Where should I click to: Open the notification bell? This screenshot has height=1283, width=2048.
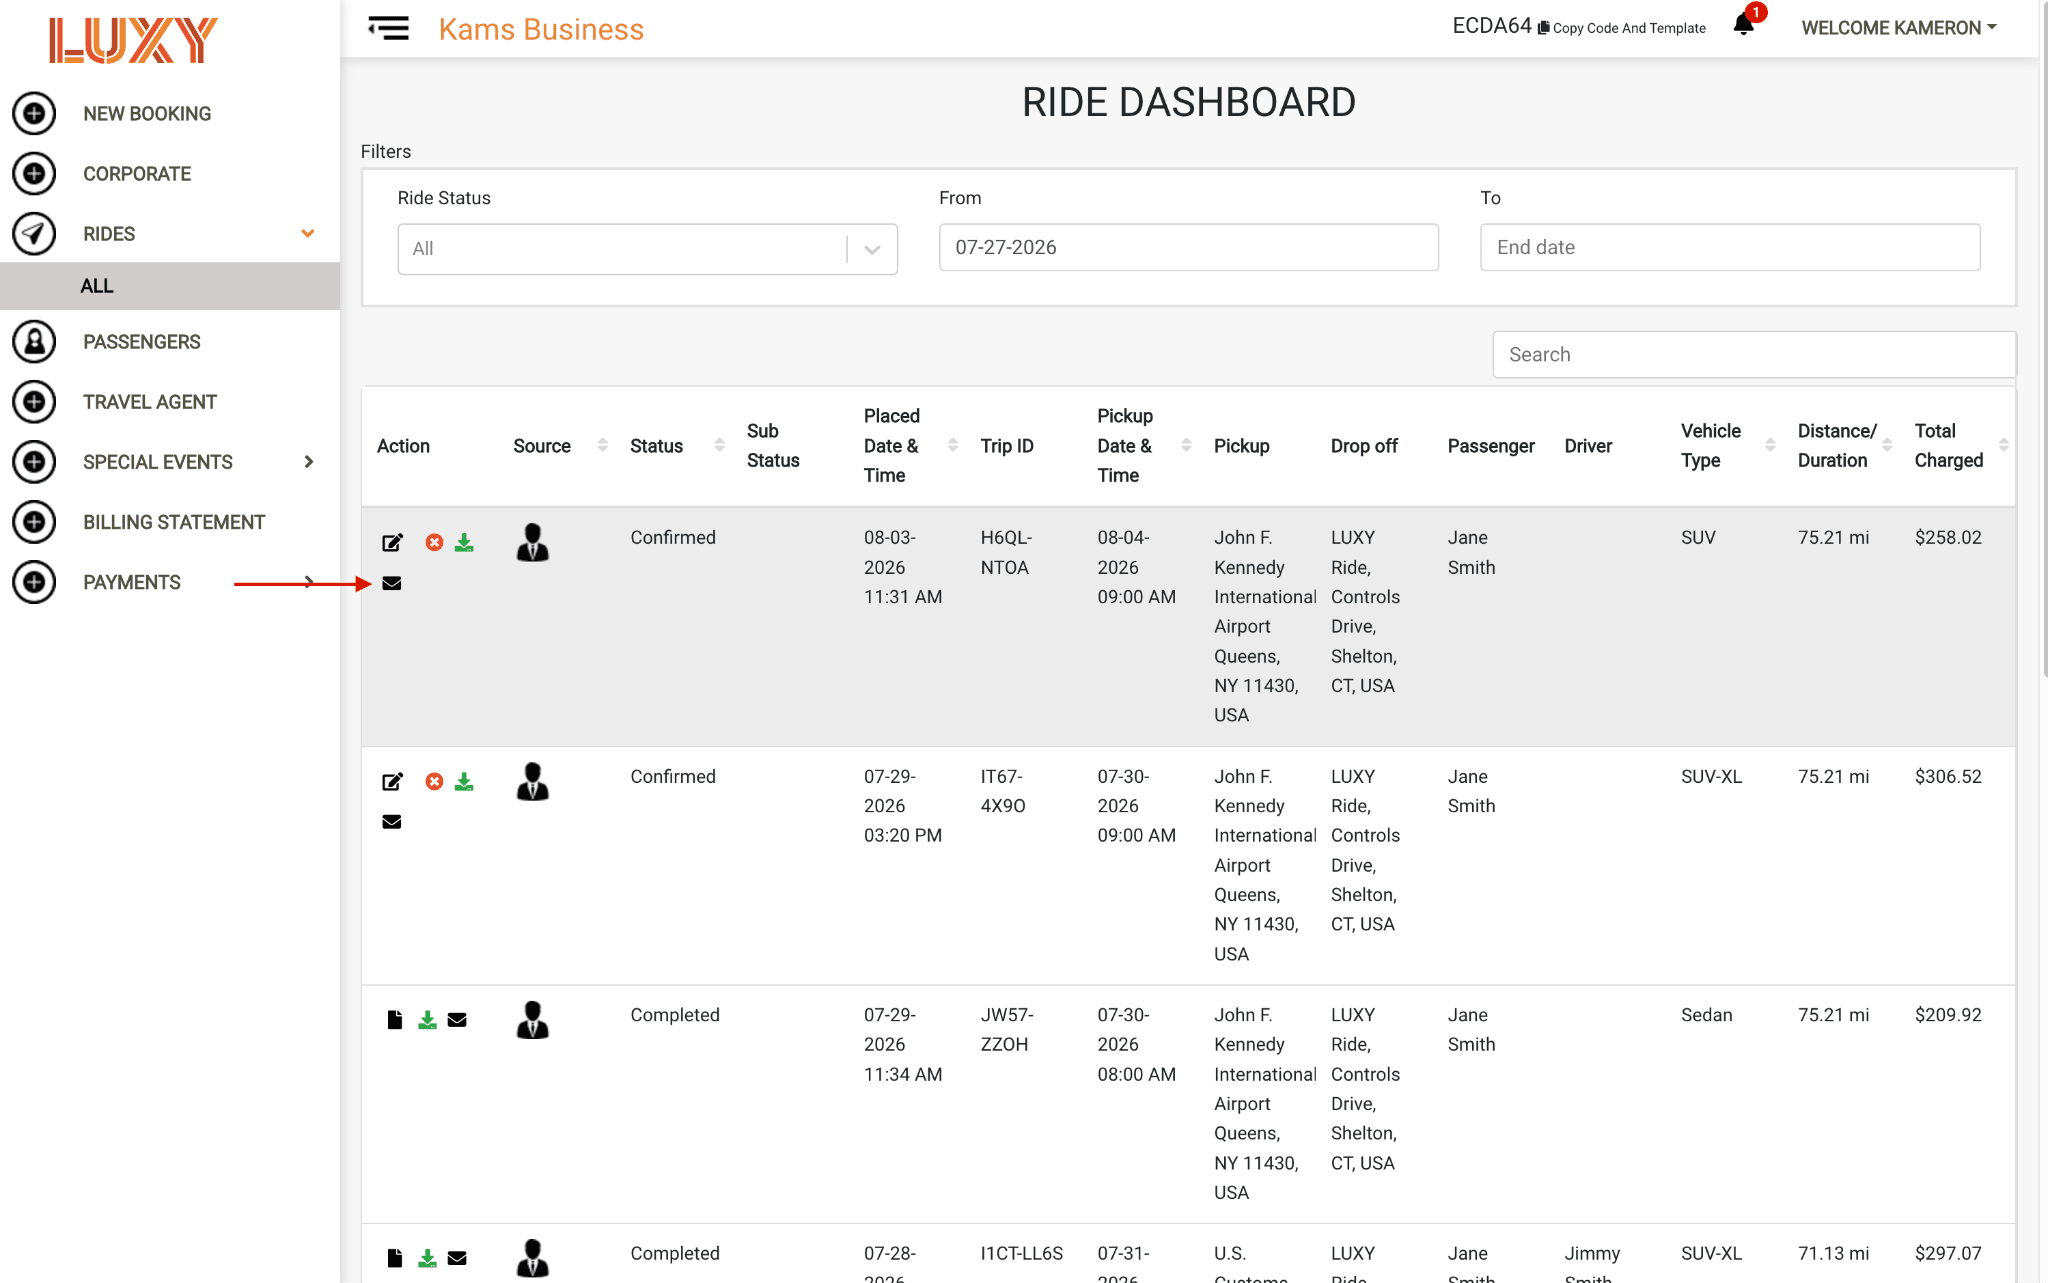click(x=1744, y=25)
